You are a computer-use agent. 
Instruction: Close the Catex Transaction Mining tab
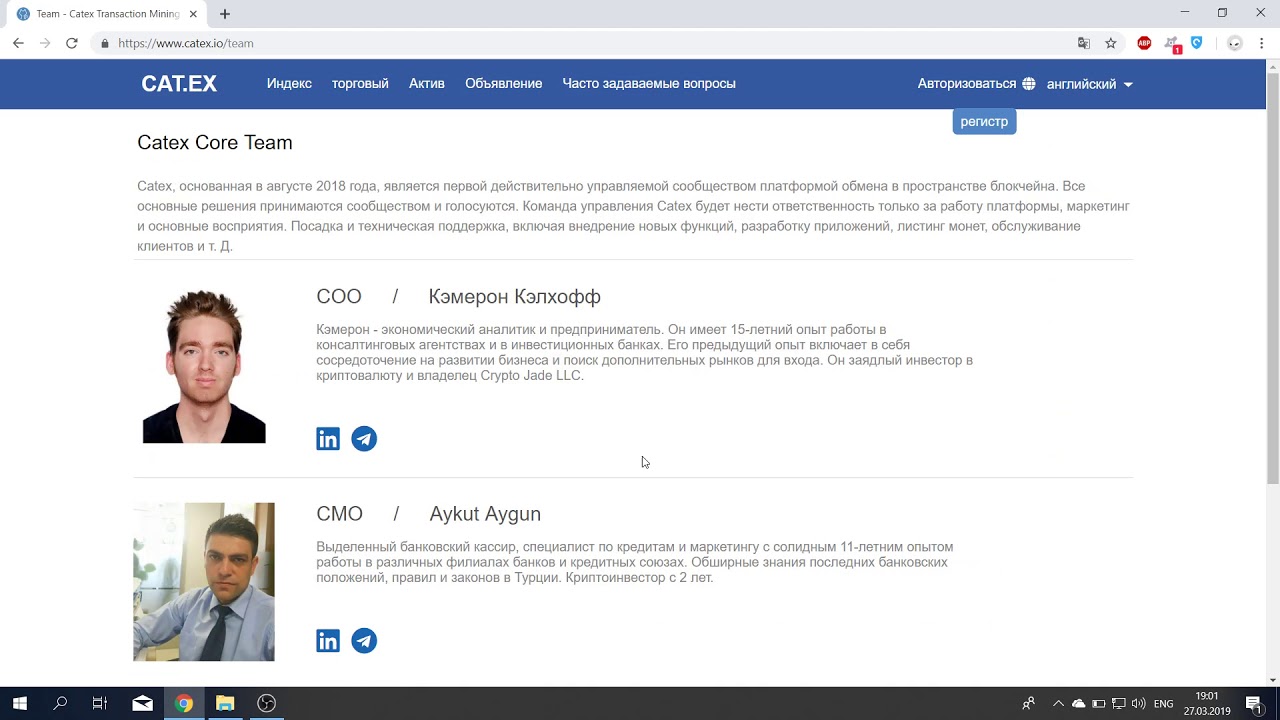pyautogui.click(x=193, y=14)
